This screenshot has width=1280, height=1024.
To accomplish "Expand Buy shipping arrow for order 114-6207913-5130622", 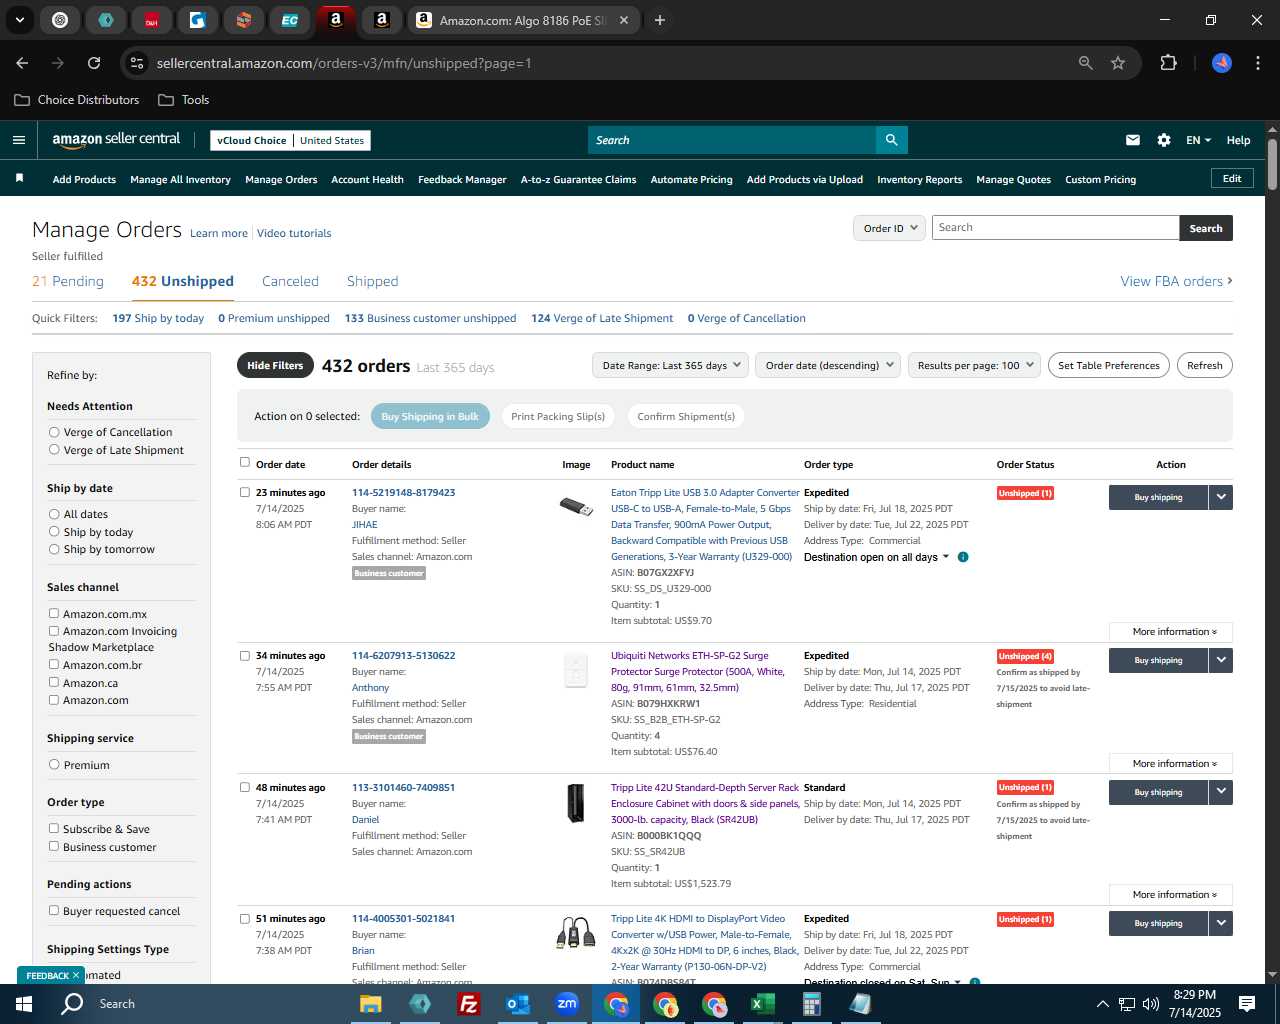I will tap(1221, 660).
